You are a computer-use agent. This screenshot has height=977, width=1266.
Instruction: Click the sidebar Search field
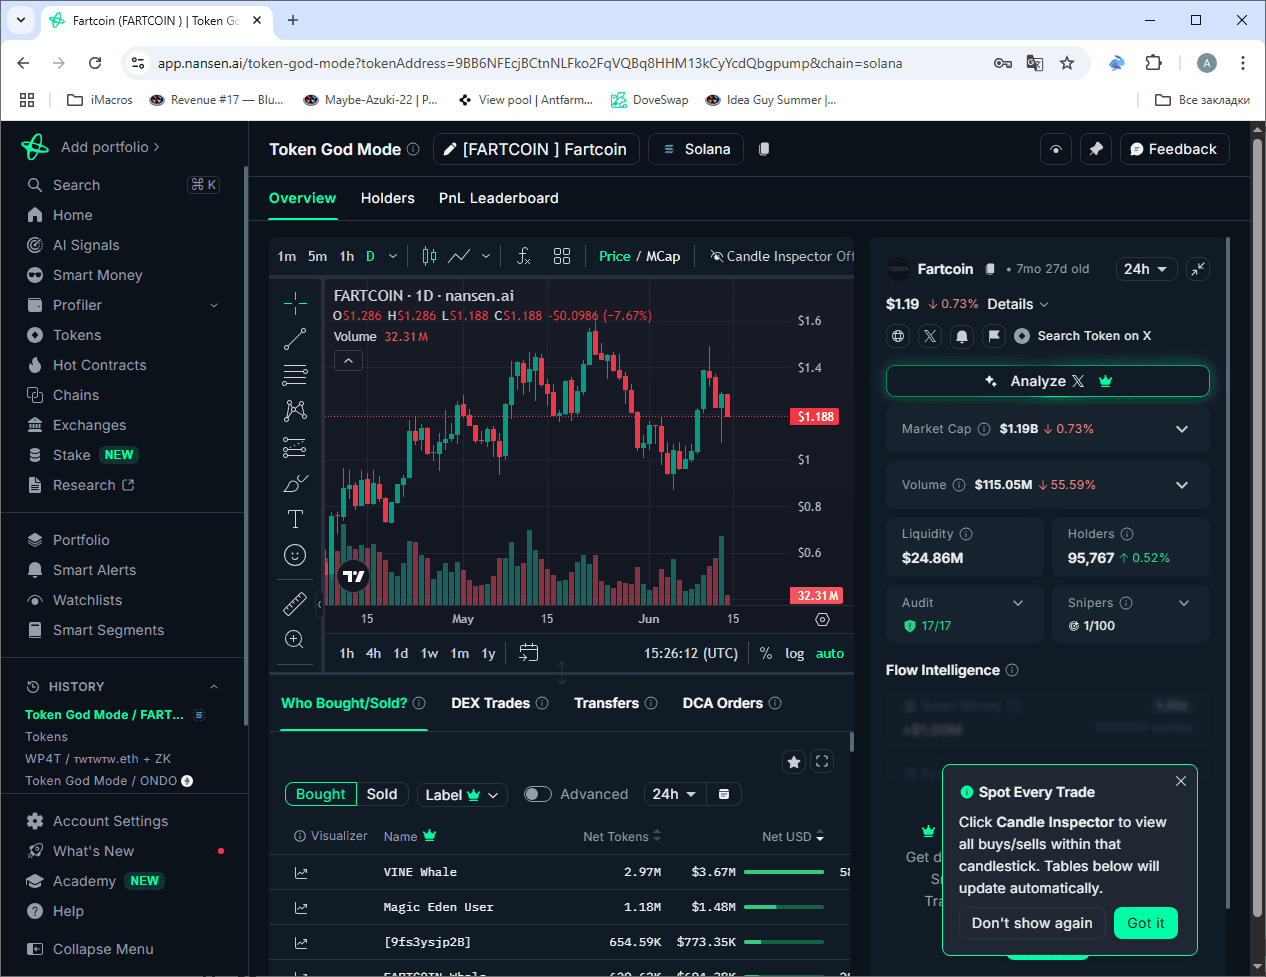[123, 185]
